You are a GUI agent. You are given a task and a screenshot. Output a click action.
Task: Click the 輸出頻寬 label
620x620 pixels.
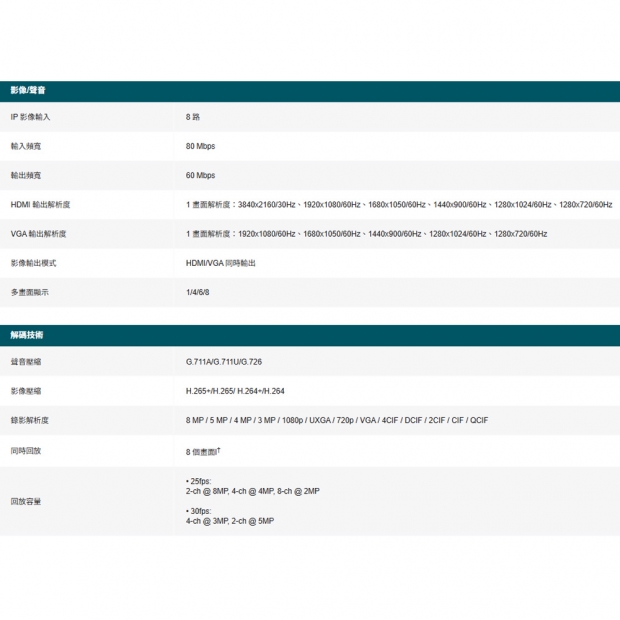pos(26,176)
